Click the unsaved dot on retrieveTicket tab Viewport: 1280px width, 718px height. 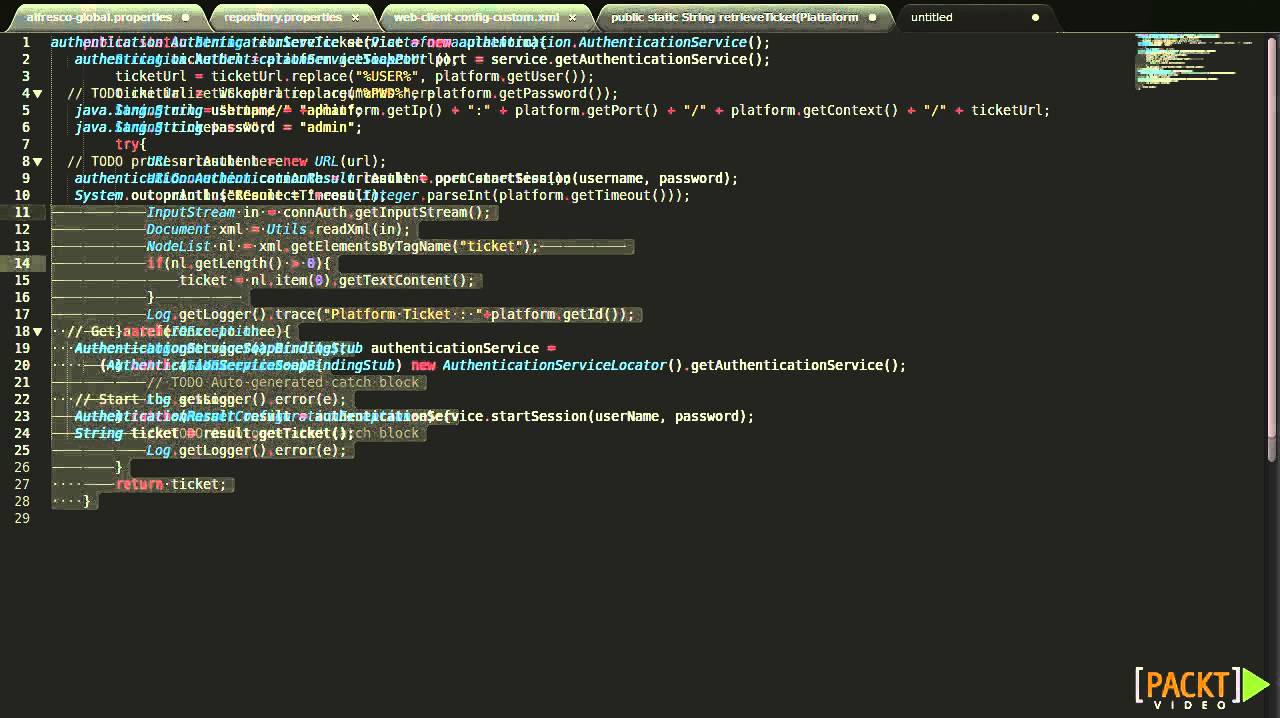pyautogui.click(x=872, y=17)
